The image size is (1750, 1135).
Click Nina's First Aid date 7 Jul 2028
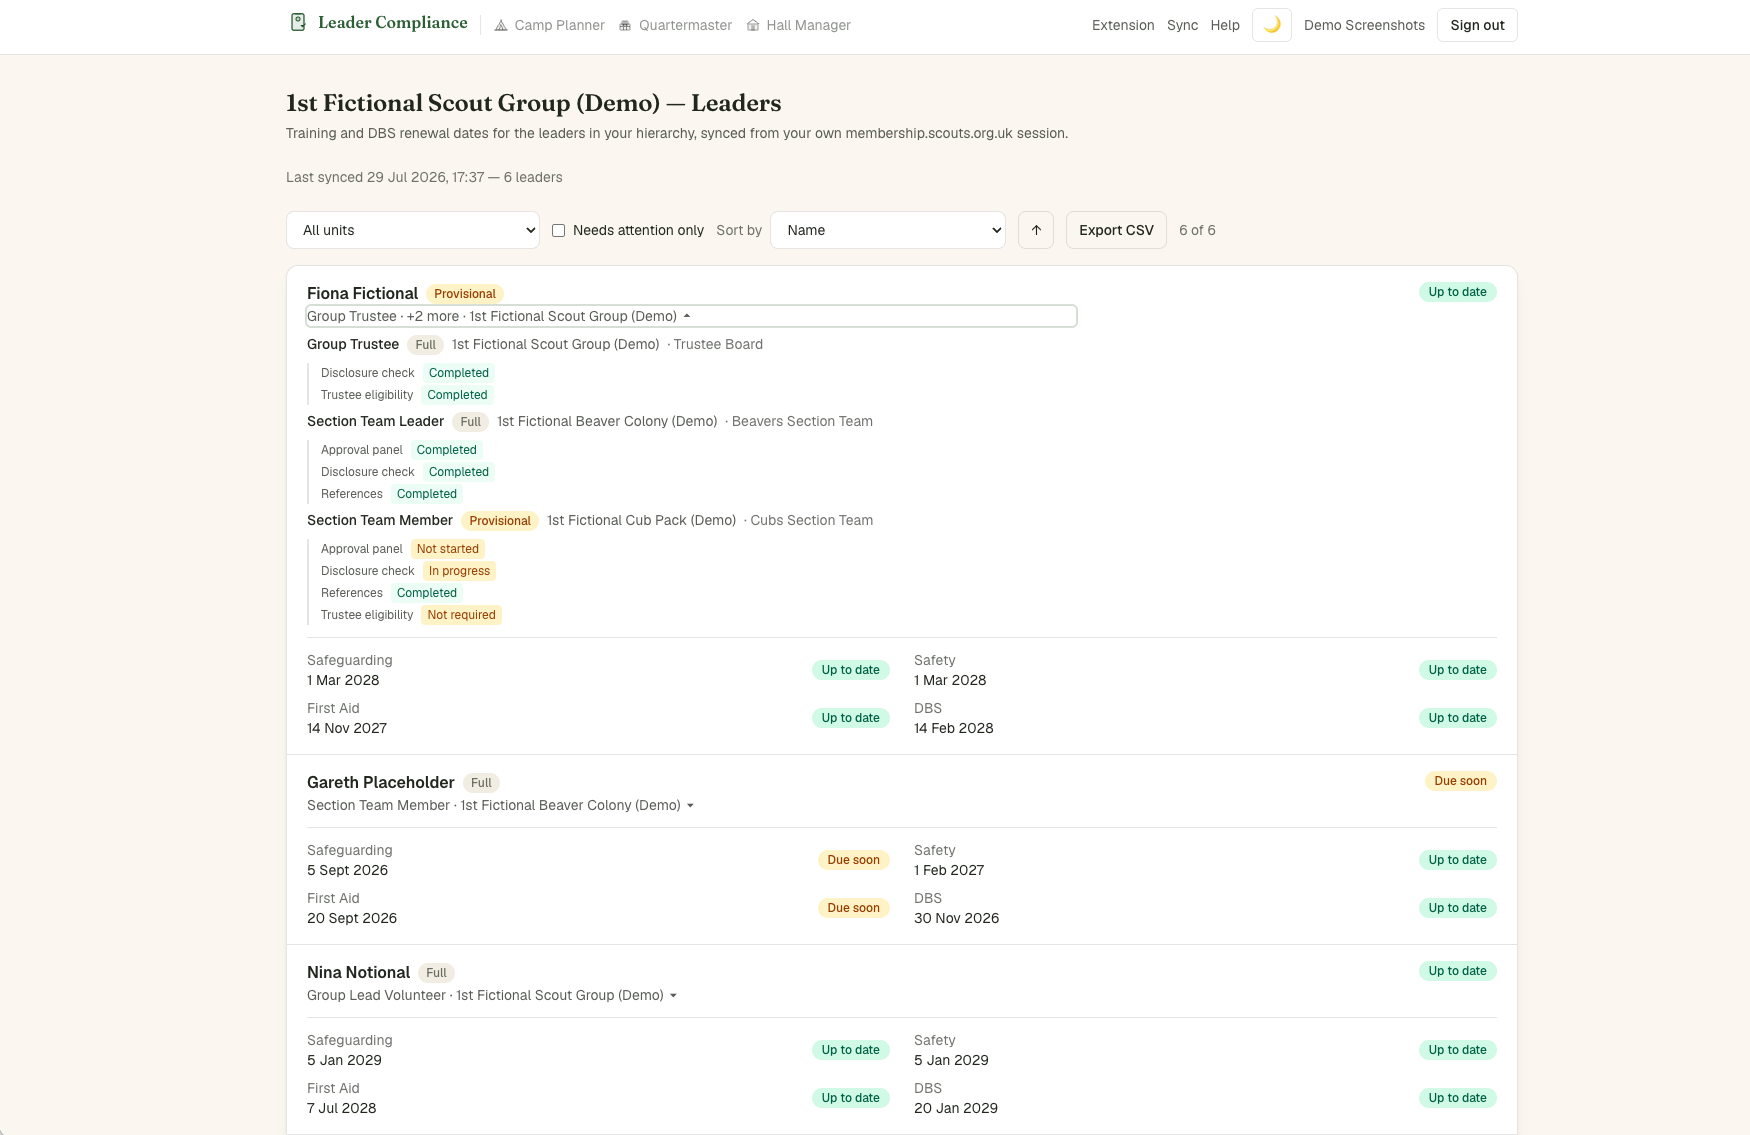pos(341,1108)
